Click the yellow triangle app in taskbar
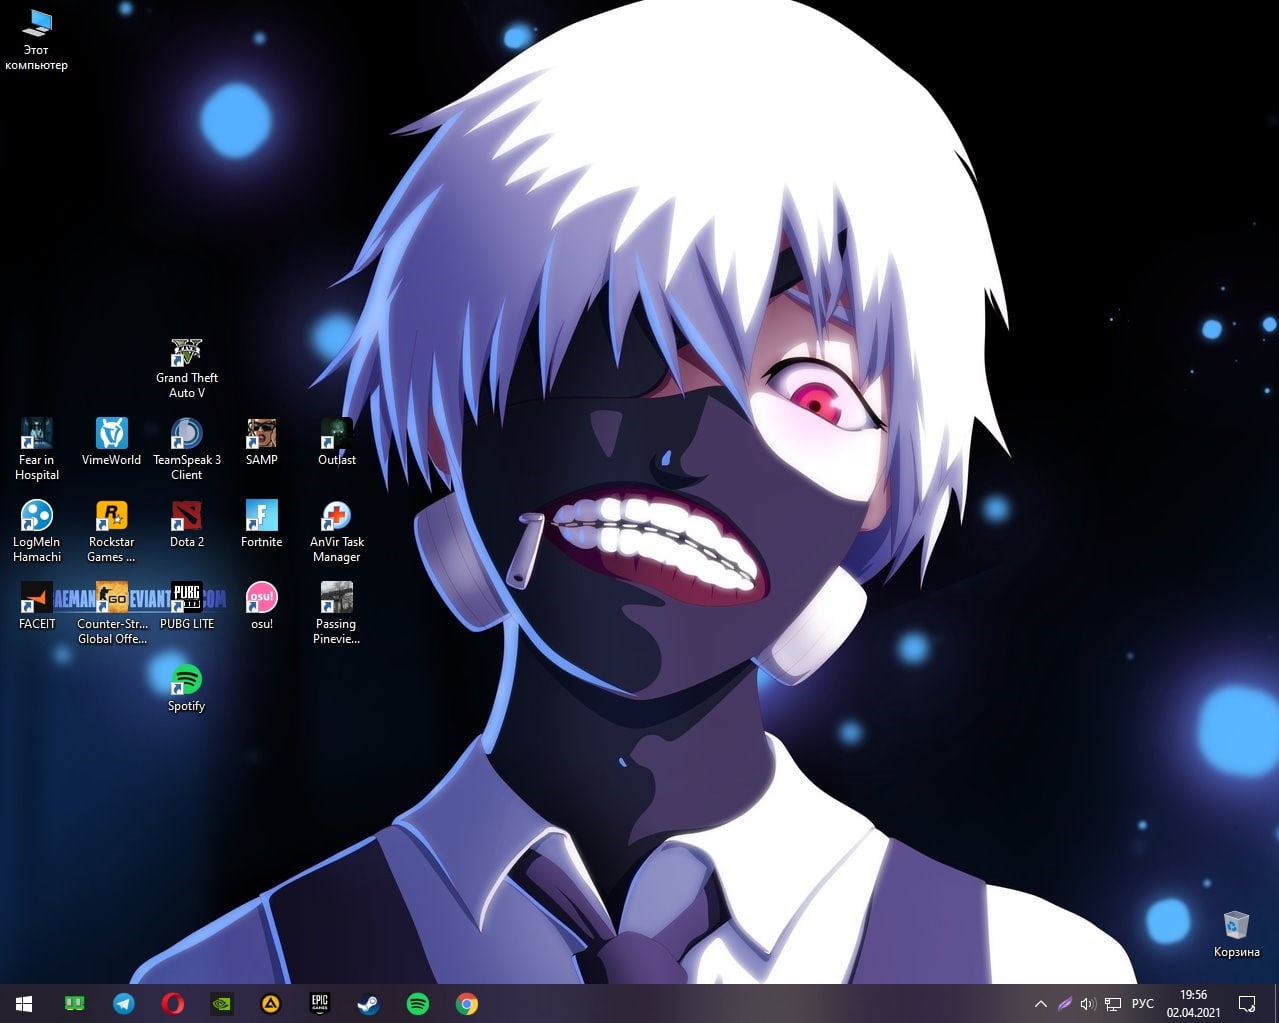1279x1023 pixels. tap(271, 1003)
